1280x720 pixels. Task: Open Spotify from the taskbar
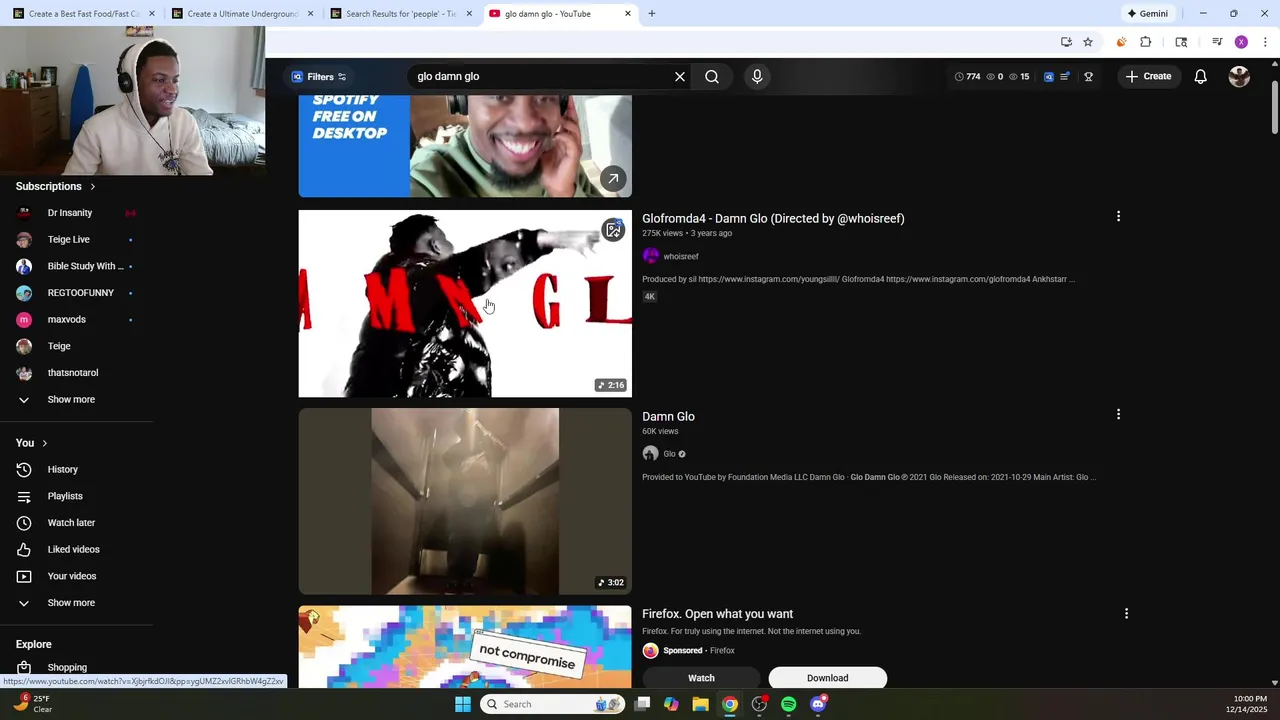point(789,704)
